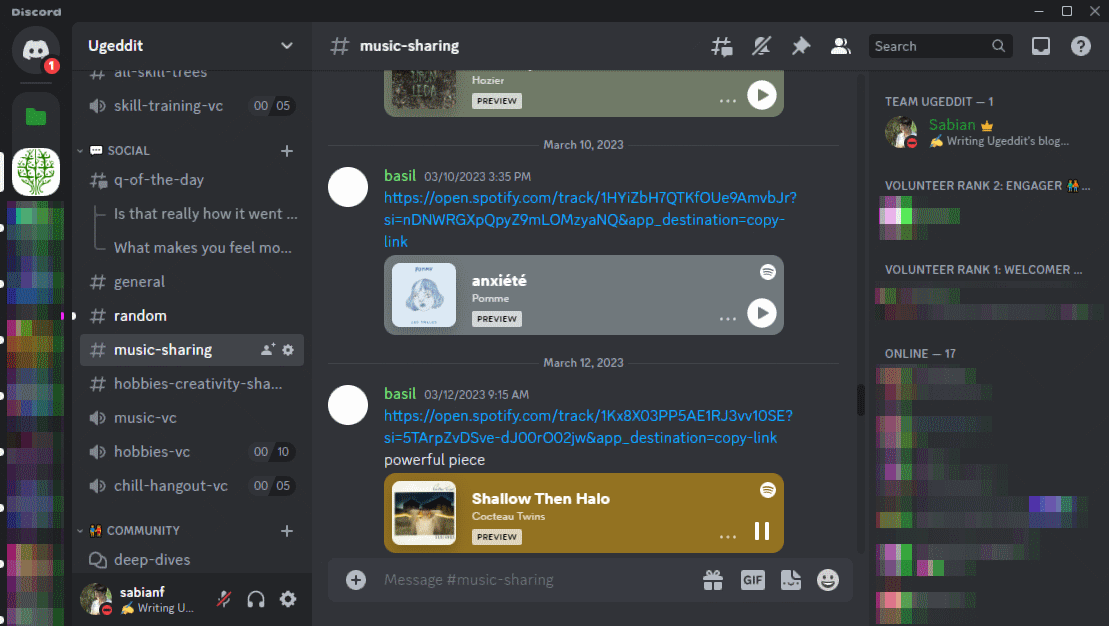Screen dimensions: 1109x626
Task: Expand the Ugeddit server dropdown menu
Action: point(287,46)
